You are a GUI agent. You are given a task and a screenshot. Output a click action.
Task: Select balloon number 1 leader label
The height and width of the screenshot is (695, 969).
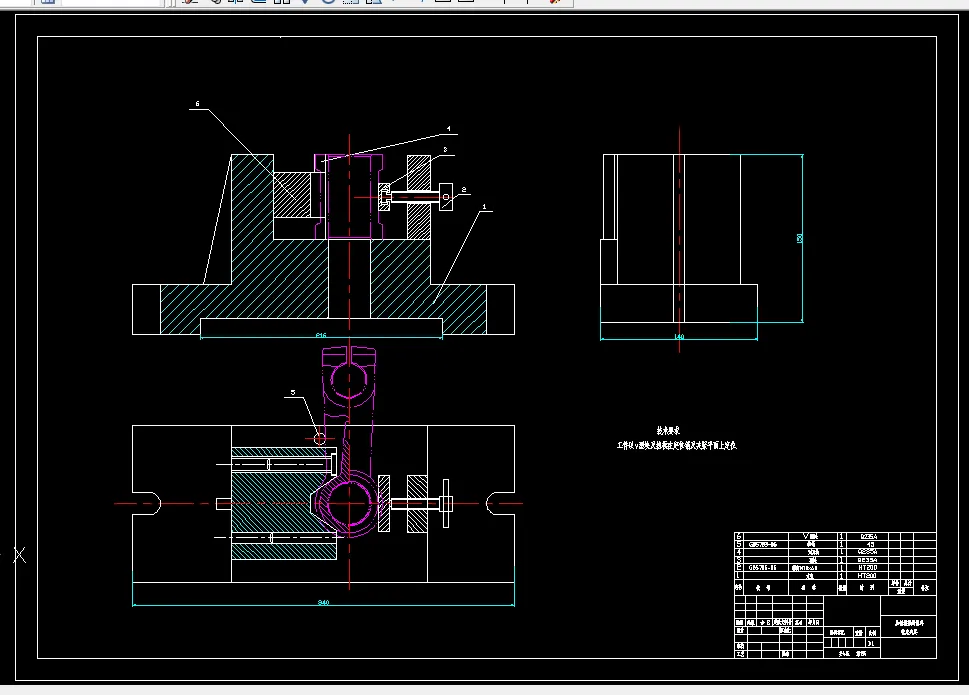click(484, 207)
